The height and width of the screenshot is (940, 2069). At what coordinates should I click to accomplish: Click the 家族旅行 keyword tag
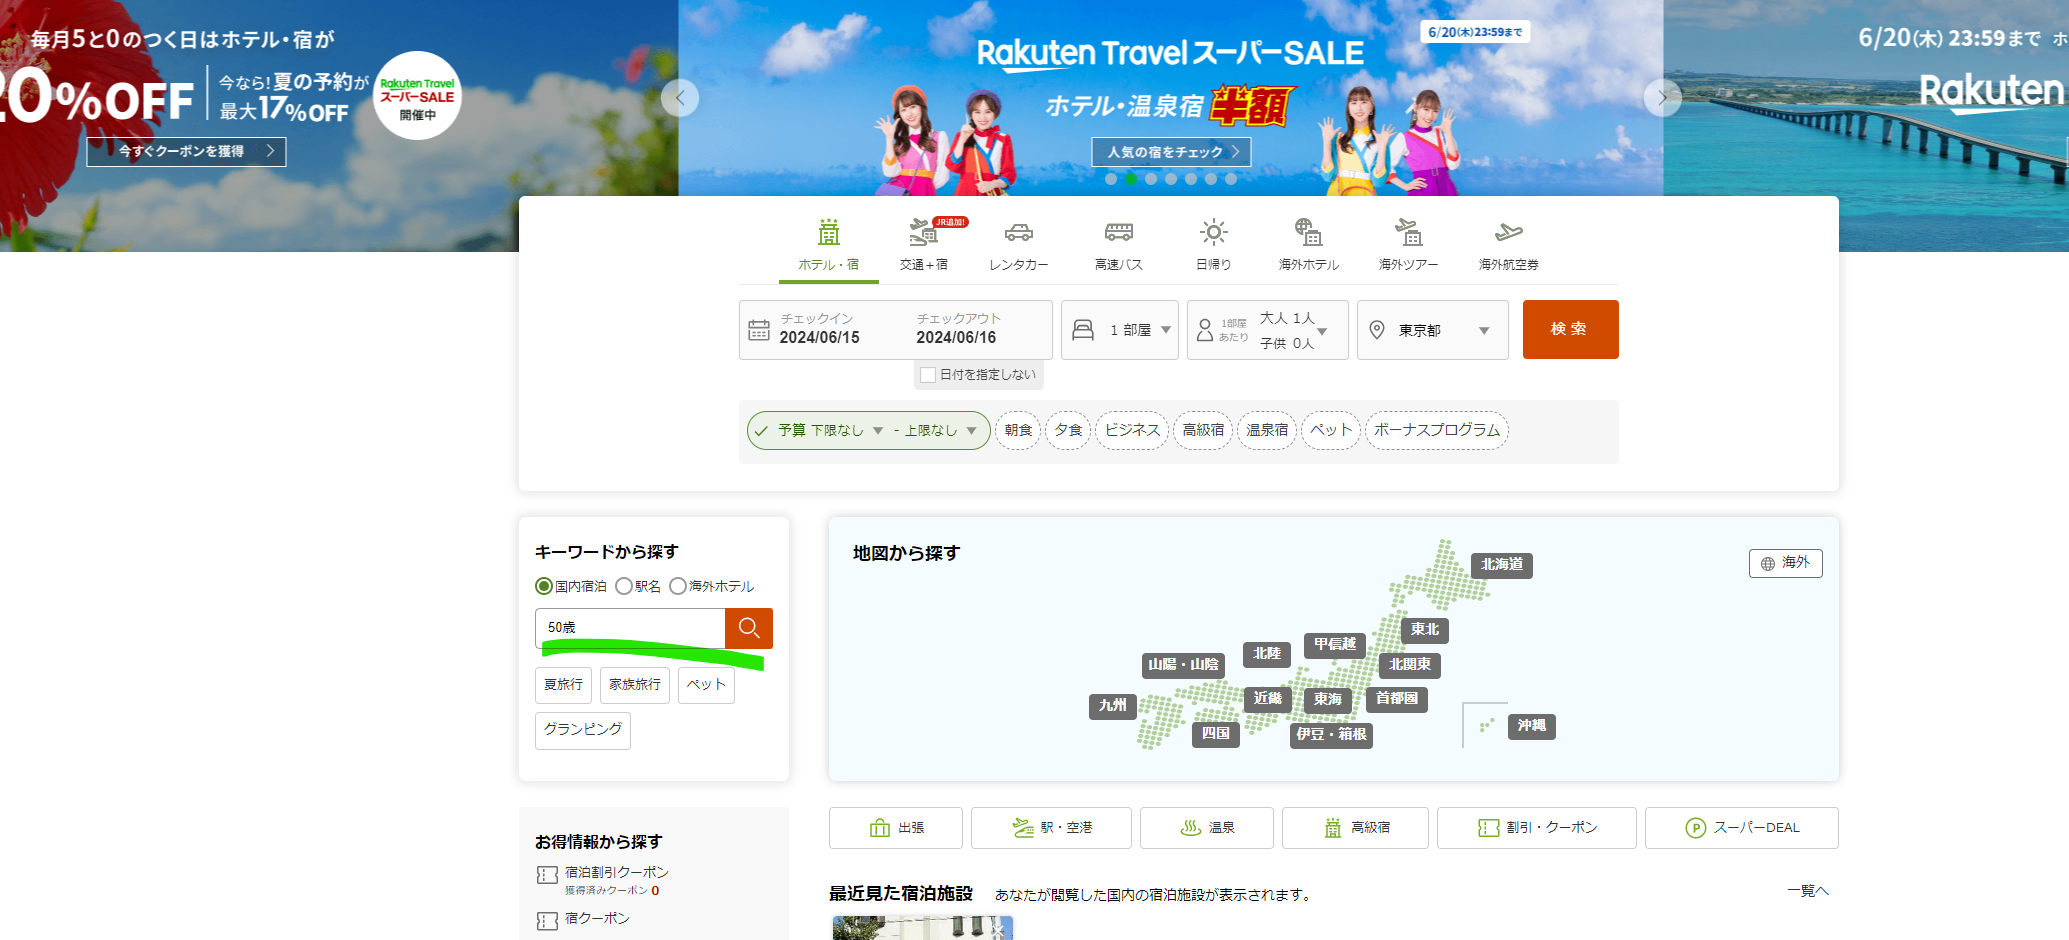click(635, 685)
